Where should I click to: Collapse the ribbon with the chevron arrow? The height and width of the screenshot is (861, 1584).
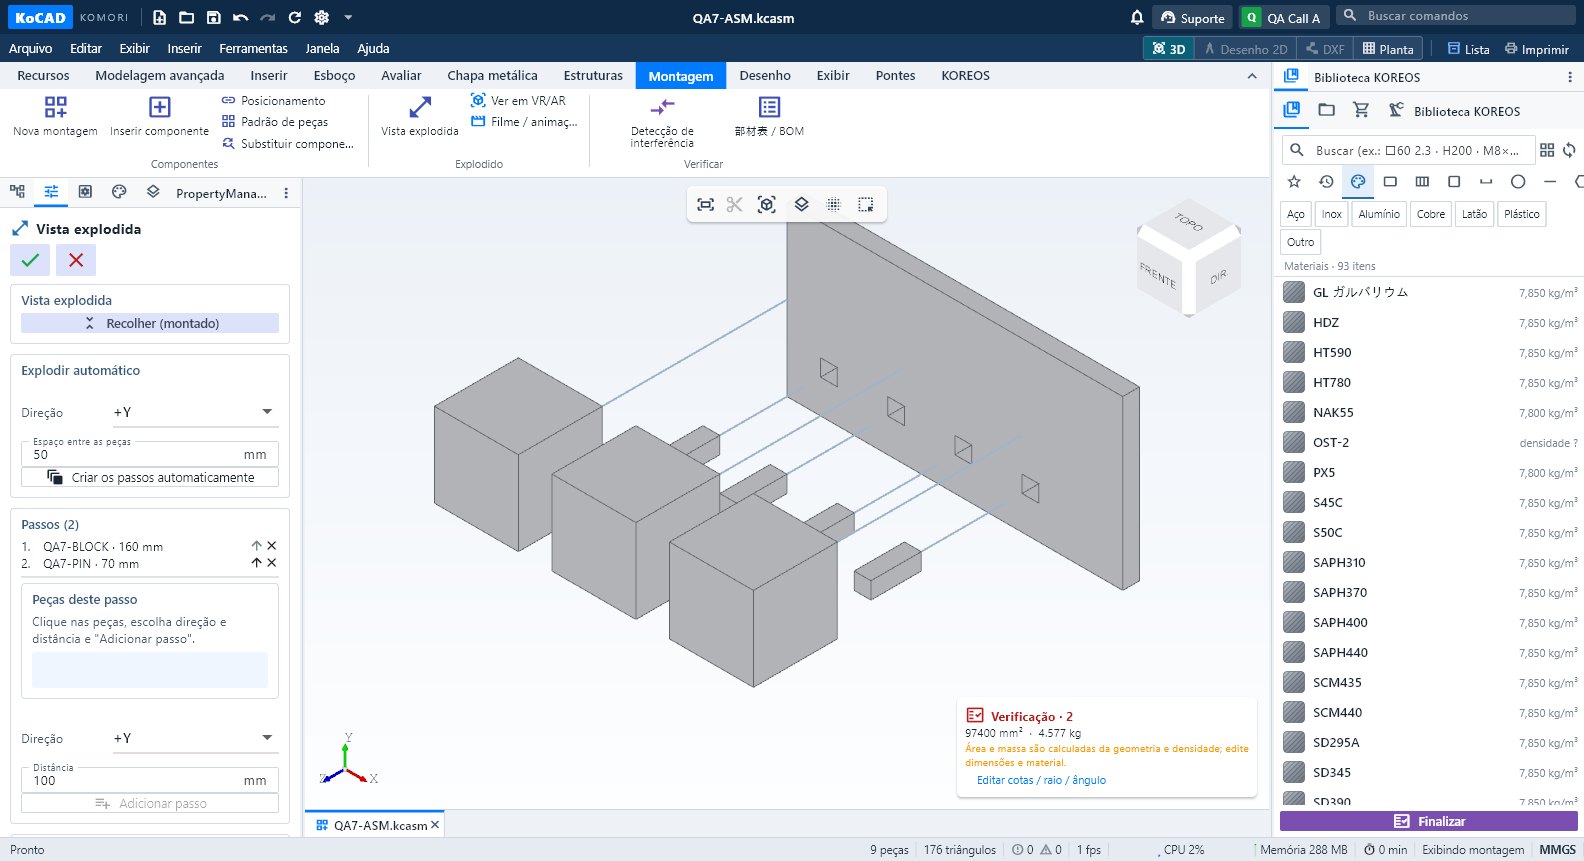(x=1252, y=76)
